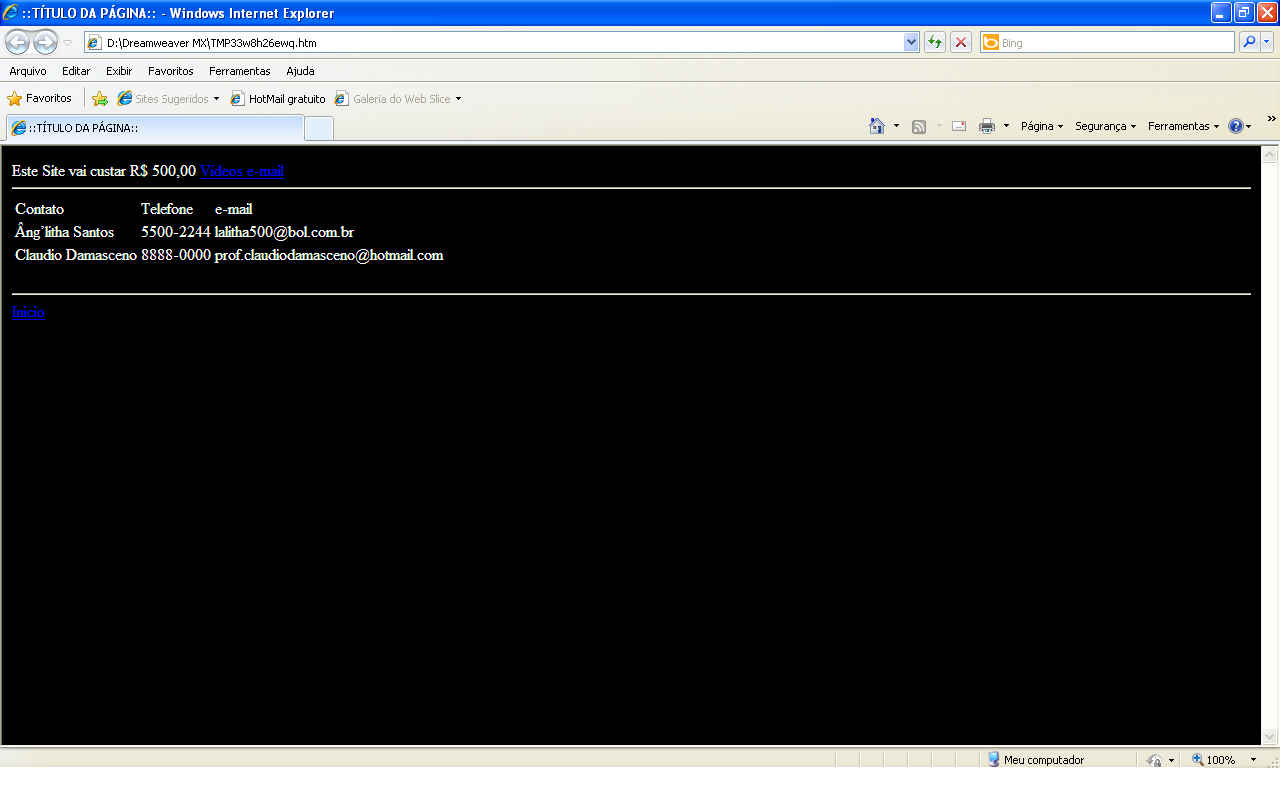Click lalitha500@bol.com.br email text

tap(284, 232)
